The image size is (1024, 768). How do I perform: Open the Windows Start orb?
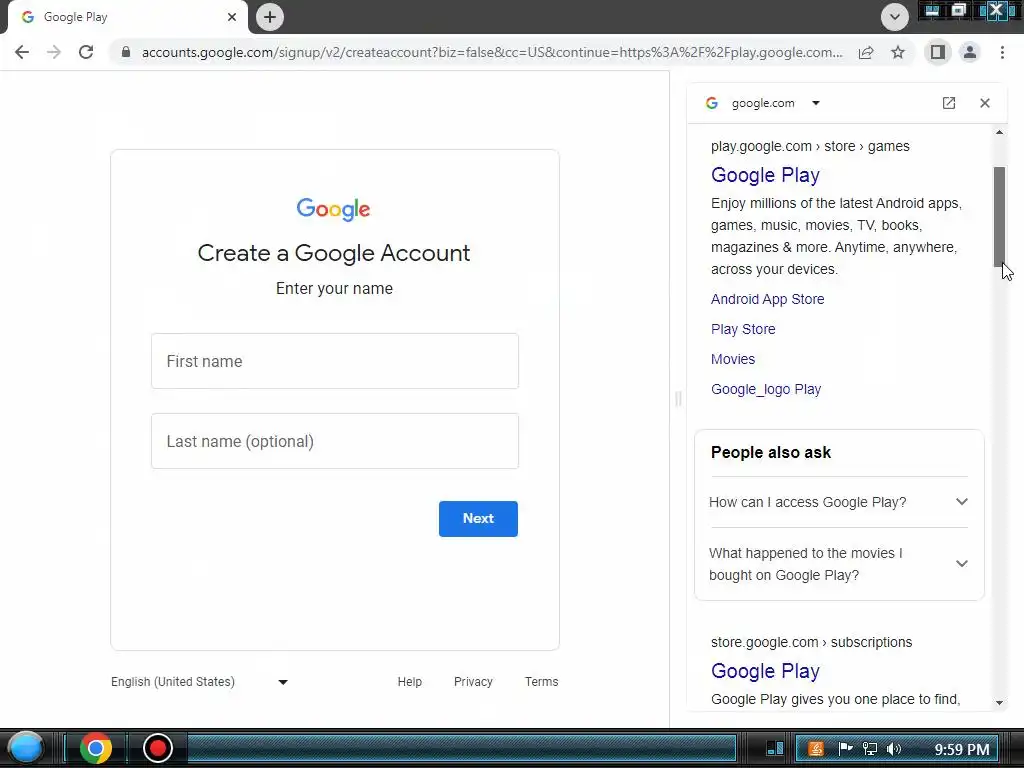click(x=25, y=748)
